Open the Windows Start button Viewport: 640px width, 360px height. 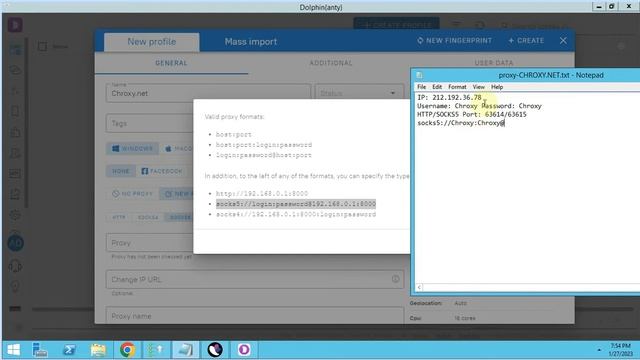coord(13,350)
